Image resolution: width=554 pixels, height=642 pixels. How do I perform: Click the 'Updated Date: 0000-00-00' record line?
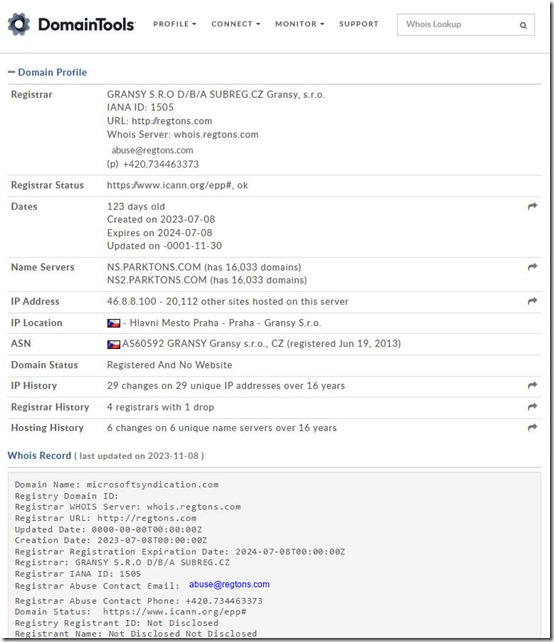tap(109, 529)
